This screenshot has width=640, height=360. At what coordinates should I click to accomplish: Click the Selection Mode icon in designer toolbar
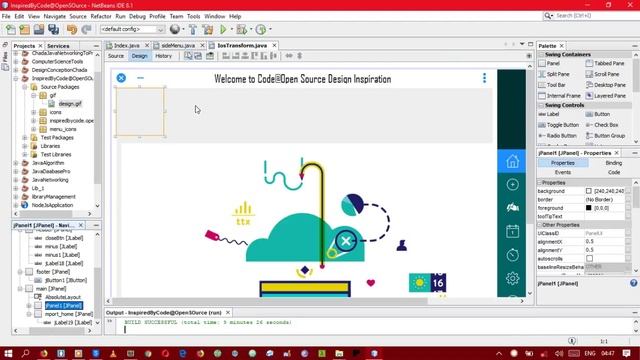[x=188, y=56]
